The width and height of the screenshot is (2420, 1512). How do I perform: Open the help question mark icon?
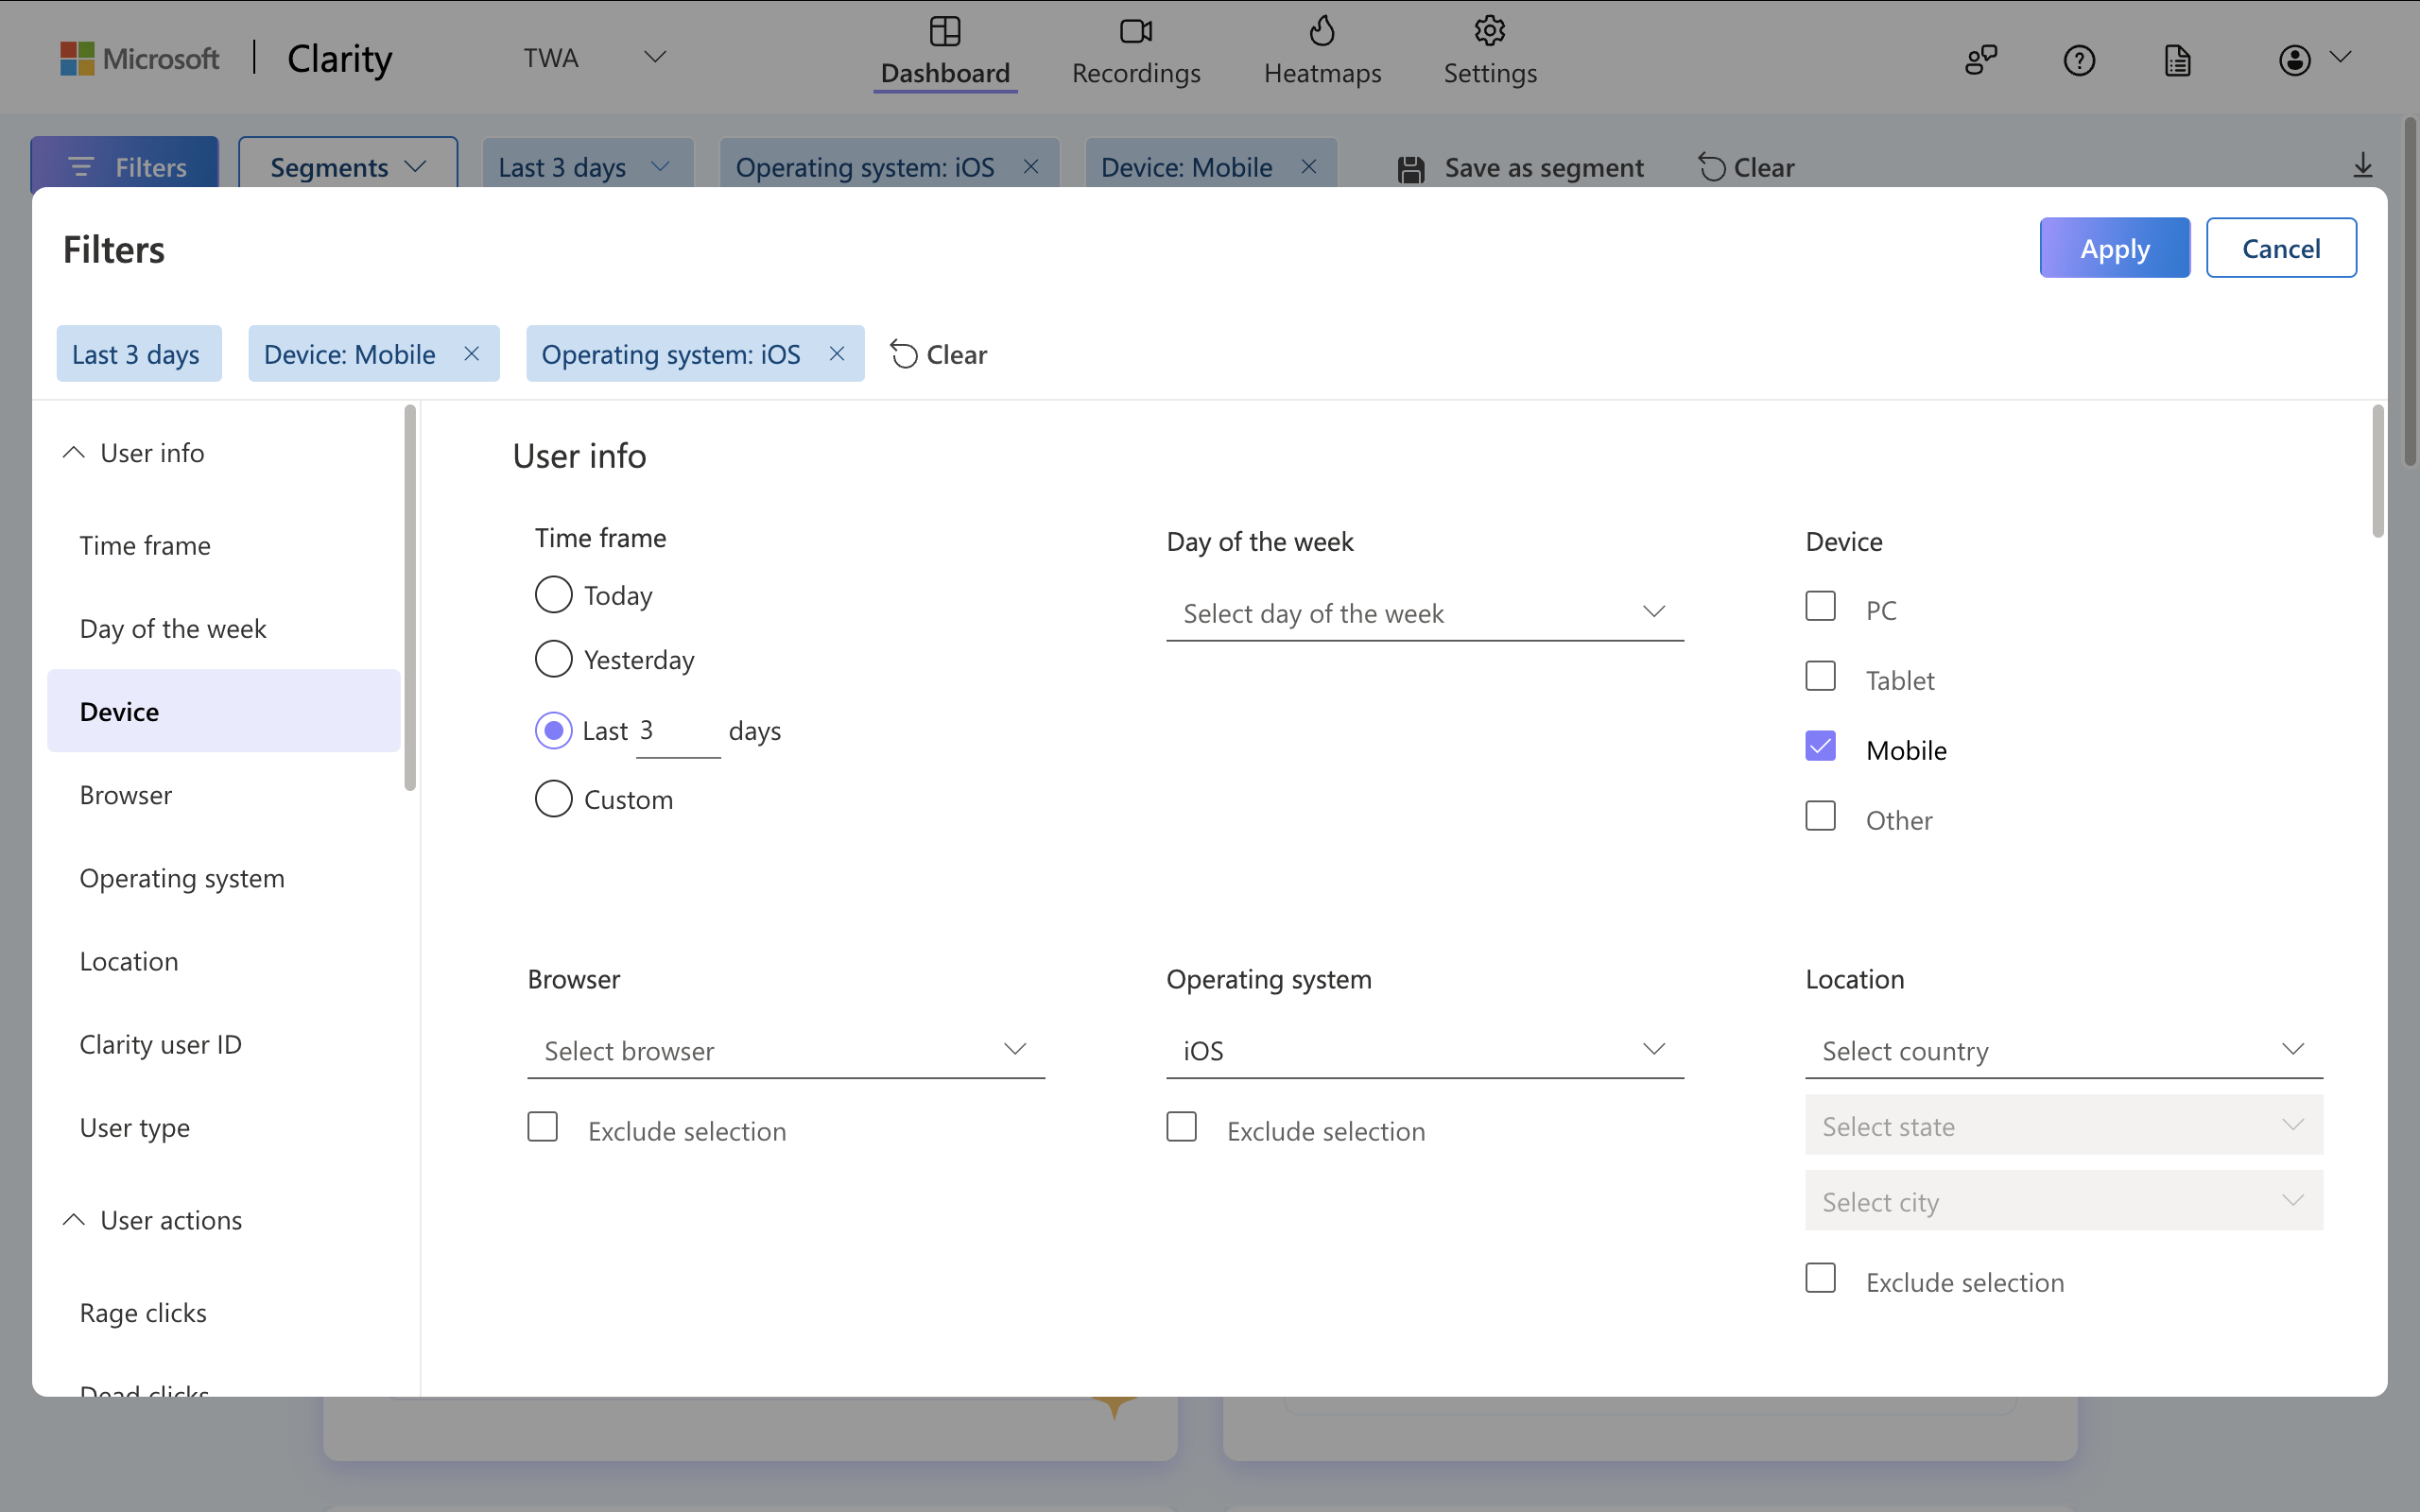coord(2079,60)
